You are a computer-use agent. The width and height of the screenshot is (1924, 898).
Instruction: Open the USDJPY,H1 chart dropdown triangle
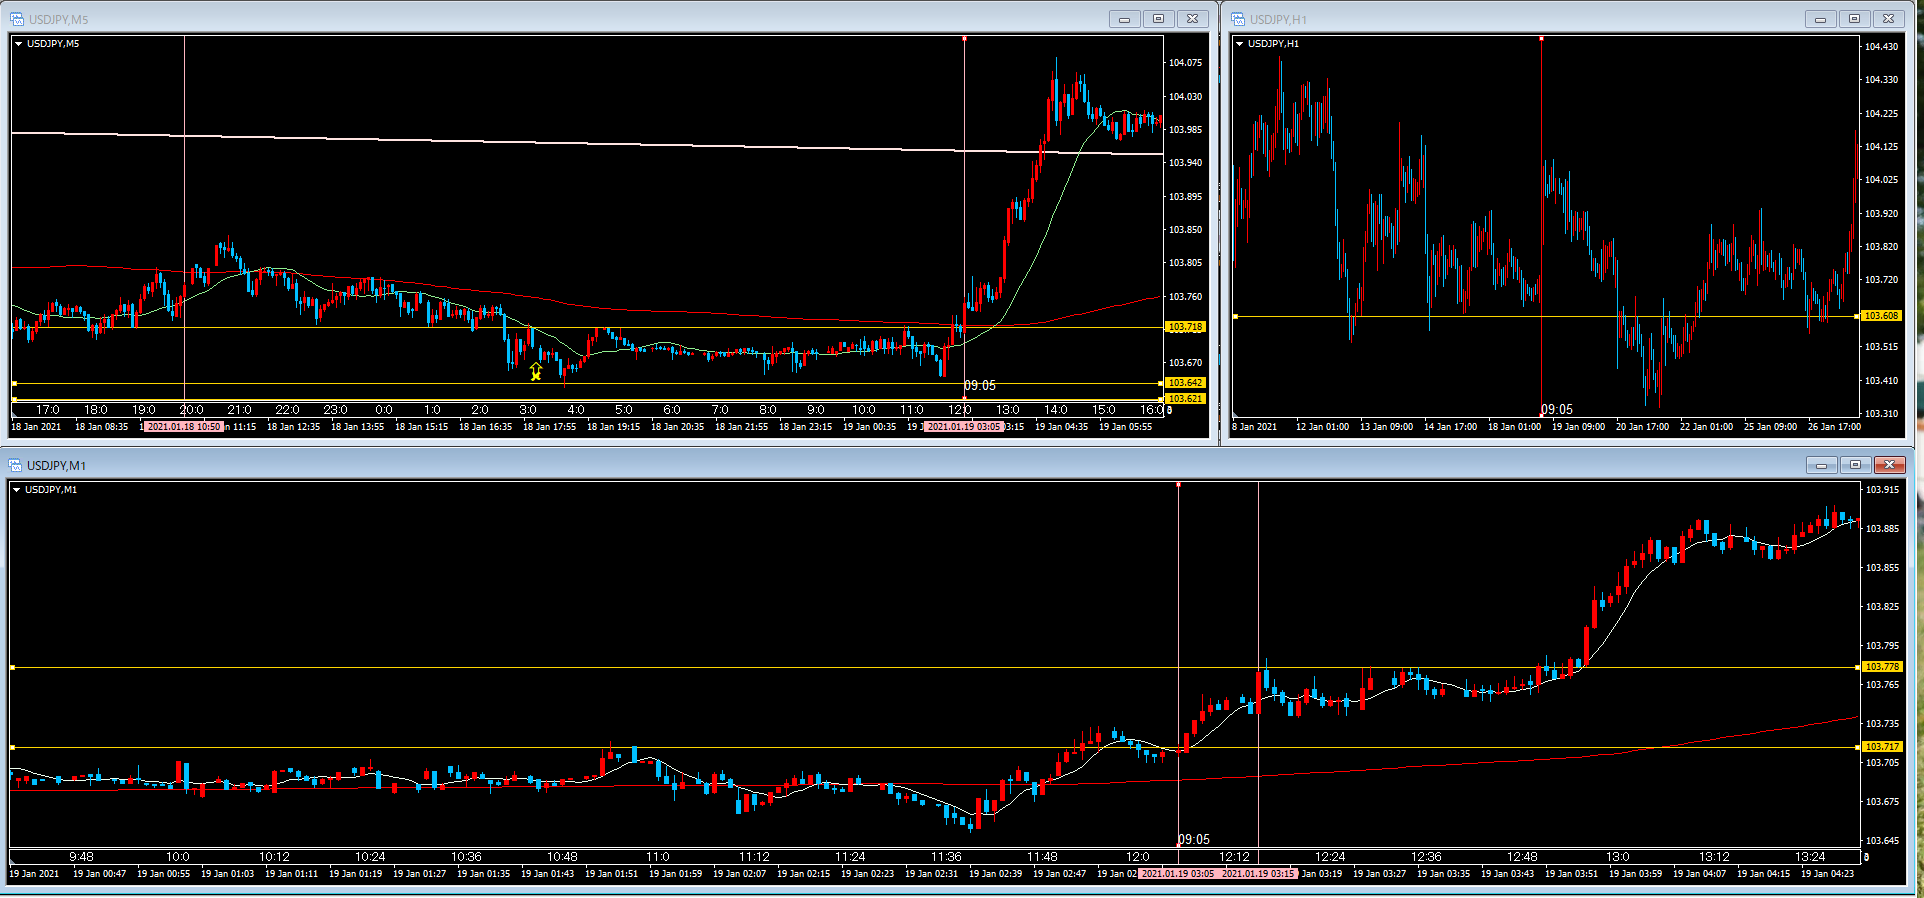click(1239, 44)
